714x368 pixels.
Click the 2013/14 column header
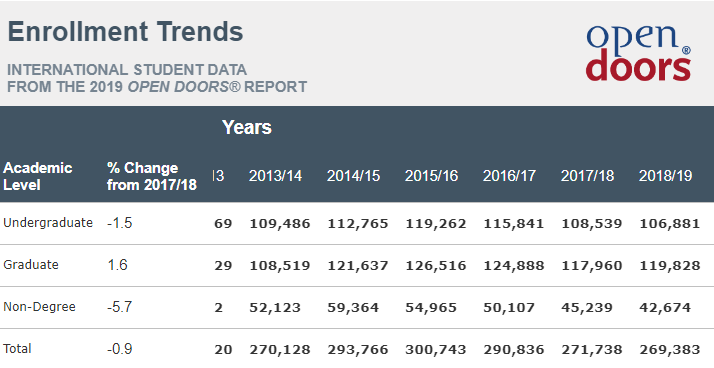275,176
